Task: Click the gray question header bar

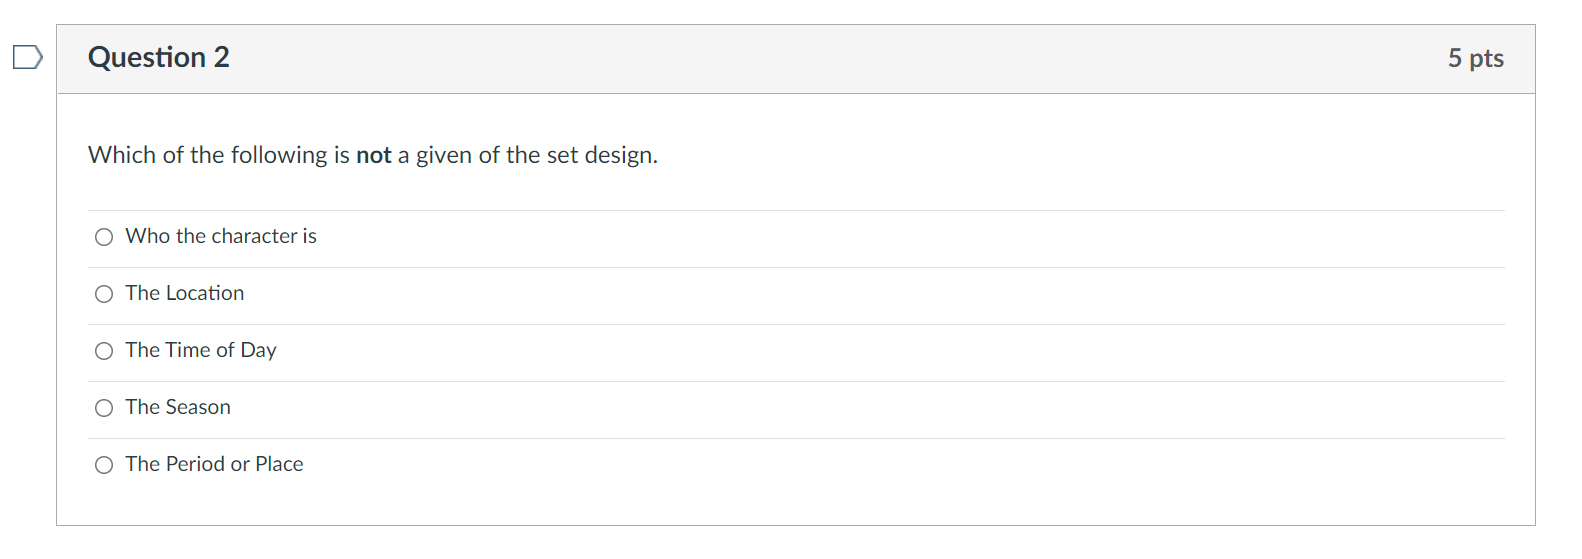Action: point(800,58)
